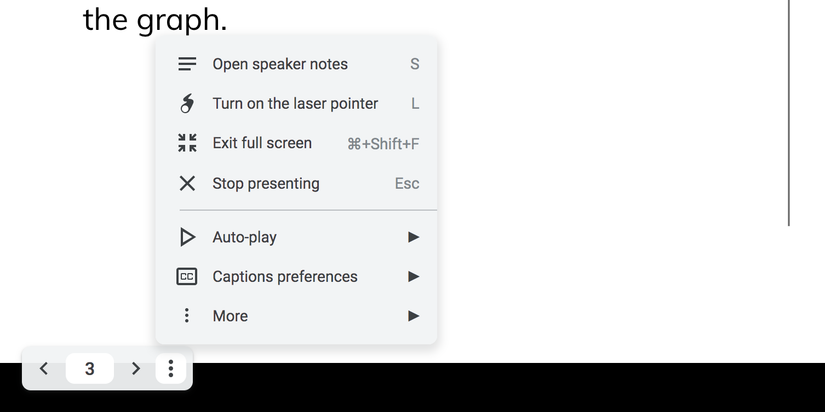The image size is (825, 412).
Task: Select Open speaker notes
Action: pyautogui.click(x=280, y=64)
